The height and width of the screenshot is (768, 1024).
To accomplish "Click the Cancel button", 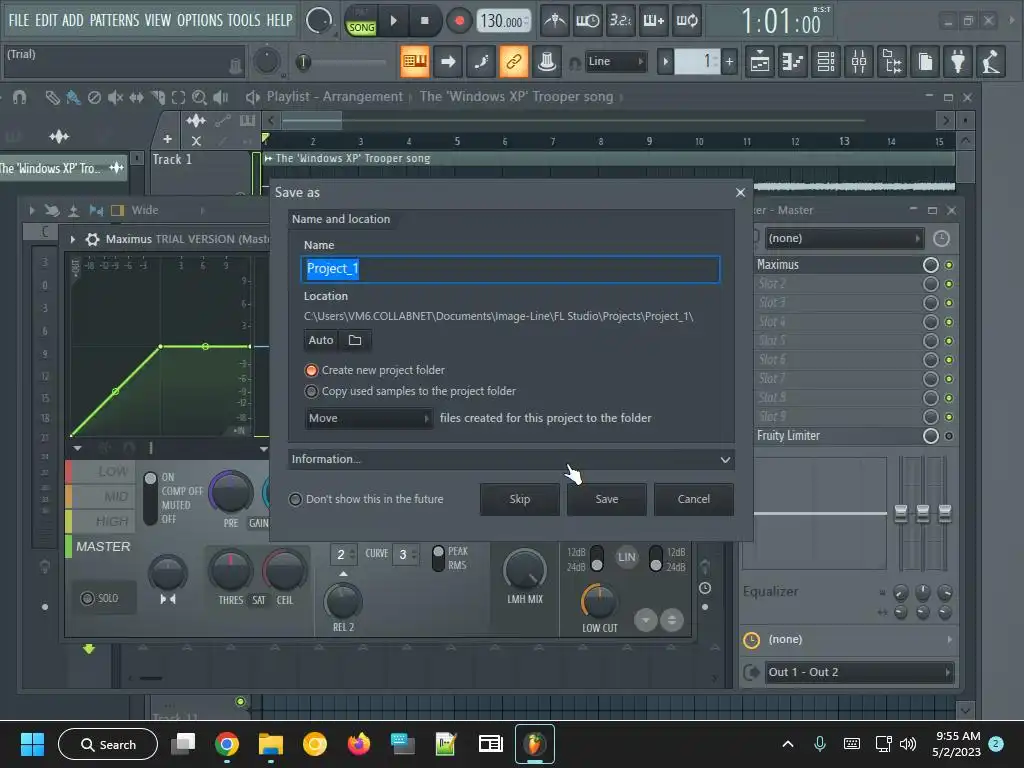I will click(694, 499).
